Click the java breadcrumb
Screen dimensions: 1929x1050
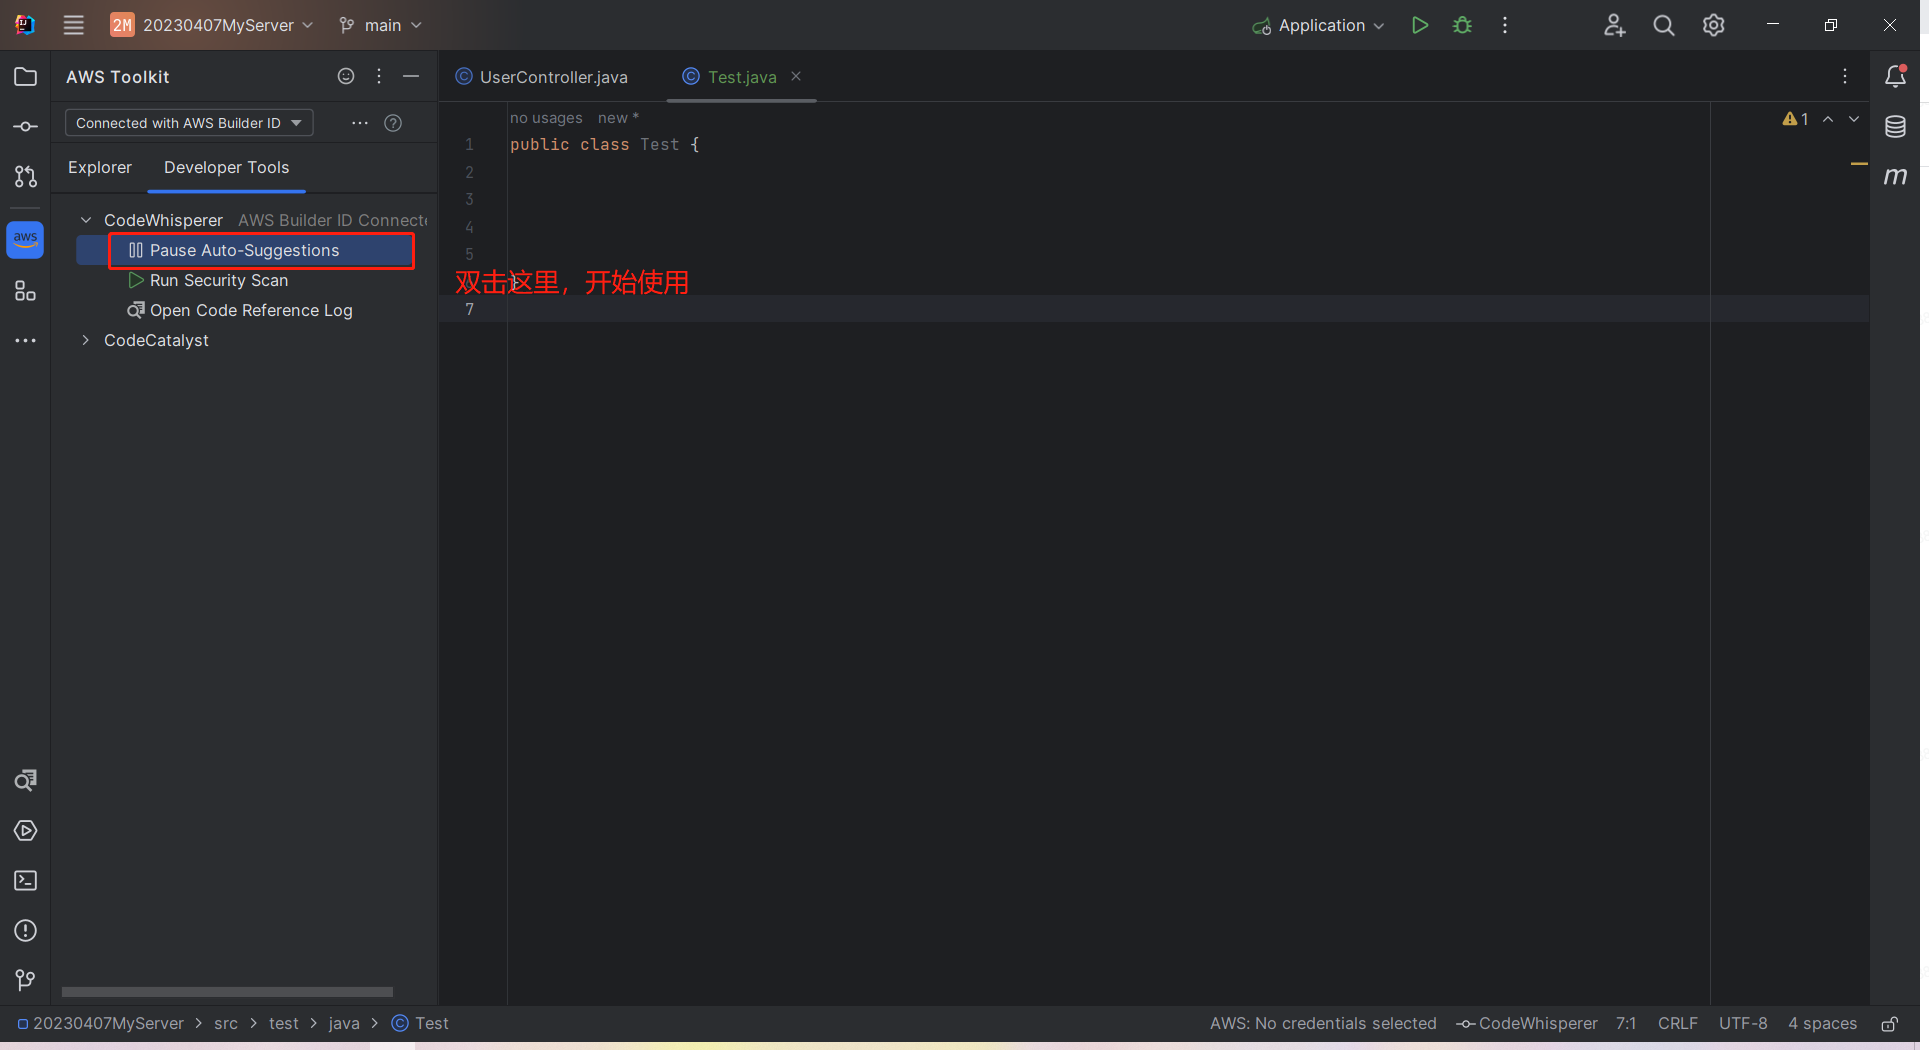pos(344,1024)
